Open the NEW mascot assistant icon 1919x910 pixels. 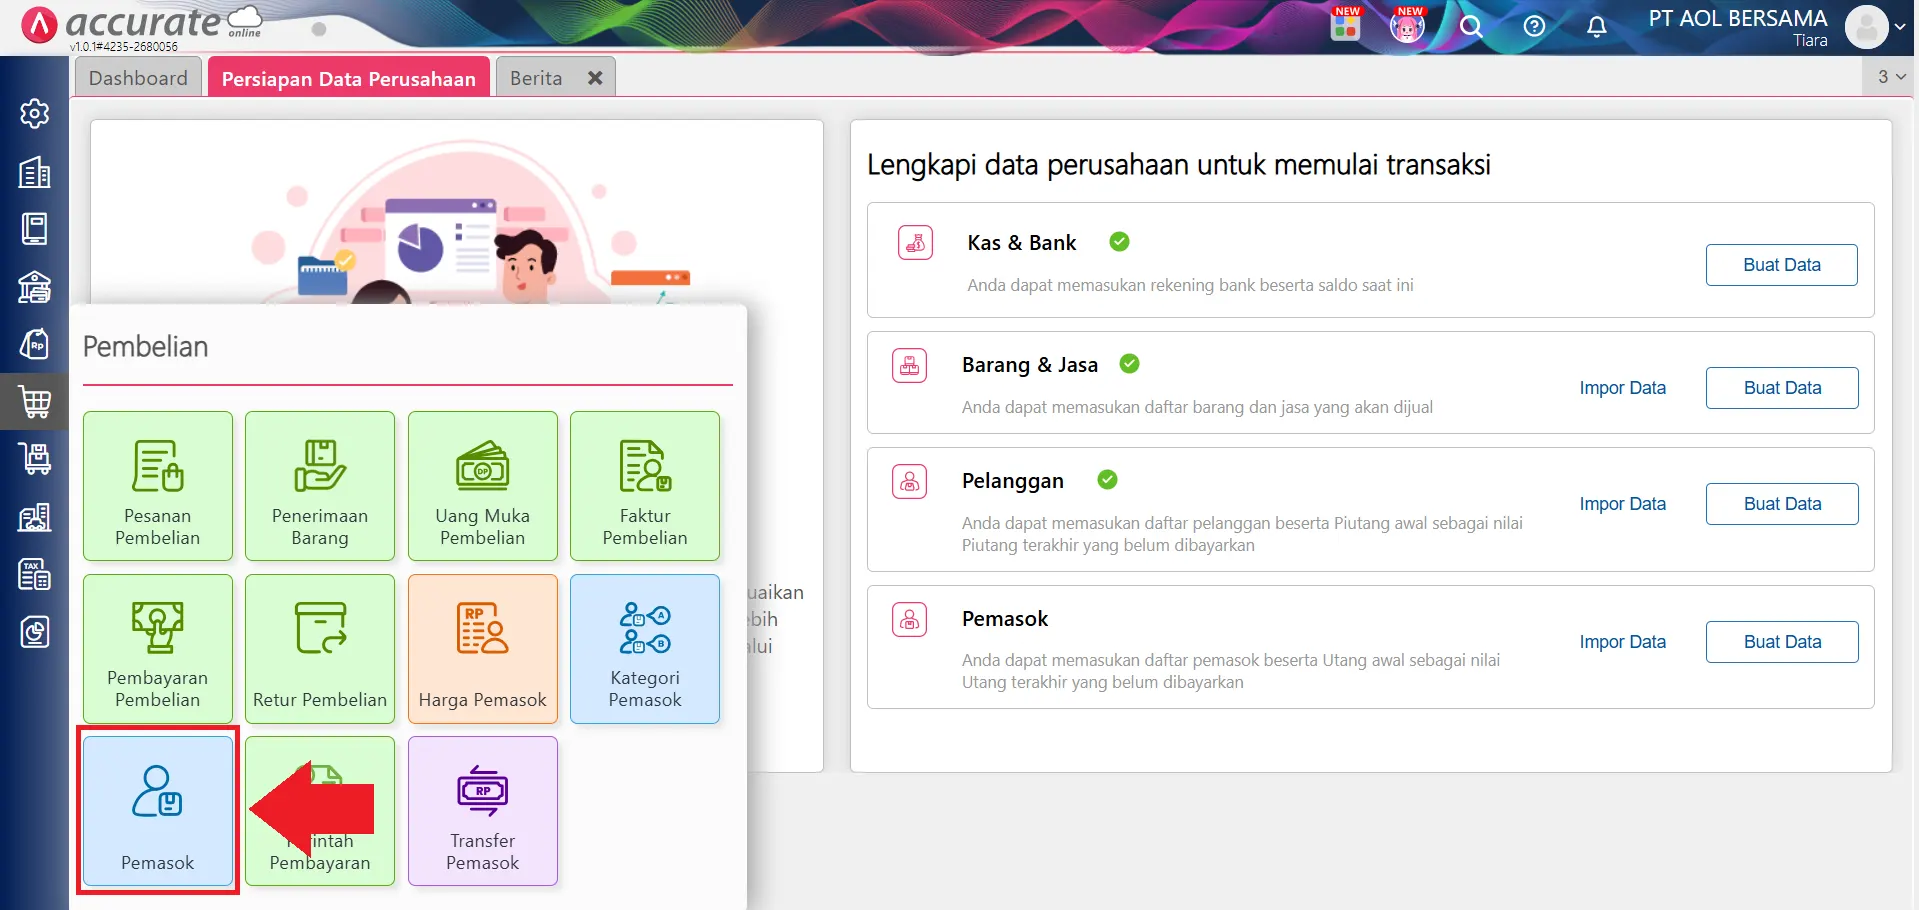[x=1408, y=24]
